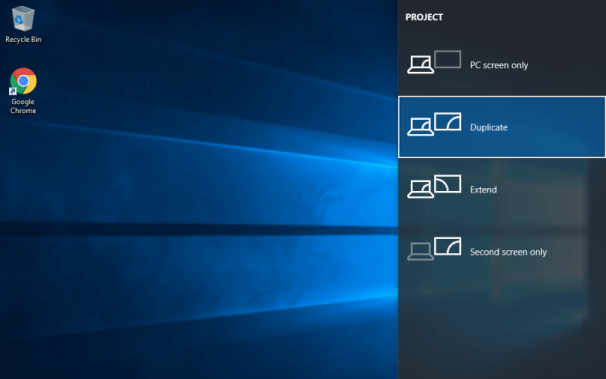606x379 pixels.
Task: Click the PC screen only monitor icon
Action: 434,62
